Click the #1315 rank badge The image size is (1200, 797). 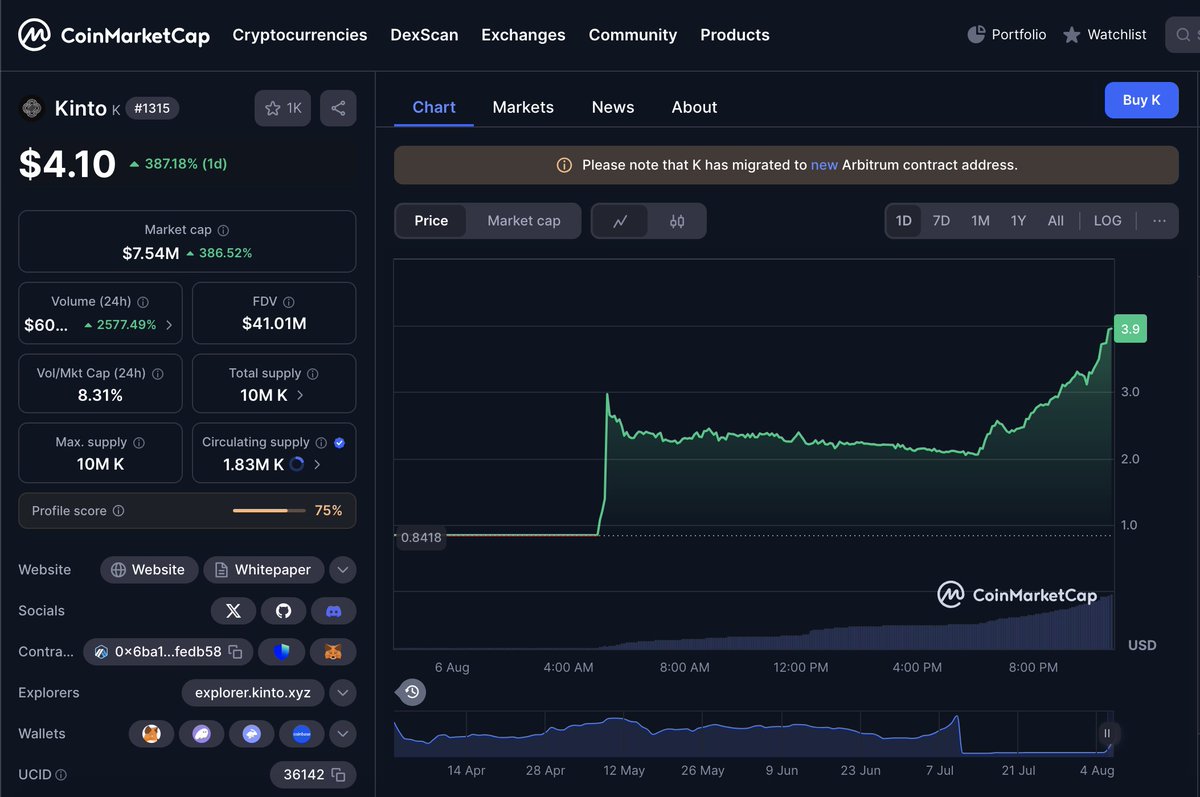point(152,108)
